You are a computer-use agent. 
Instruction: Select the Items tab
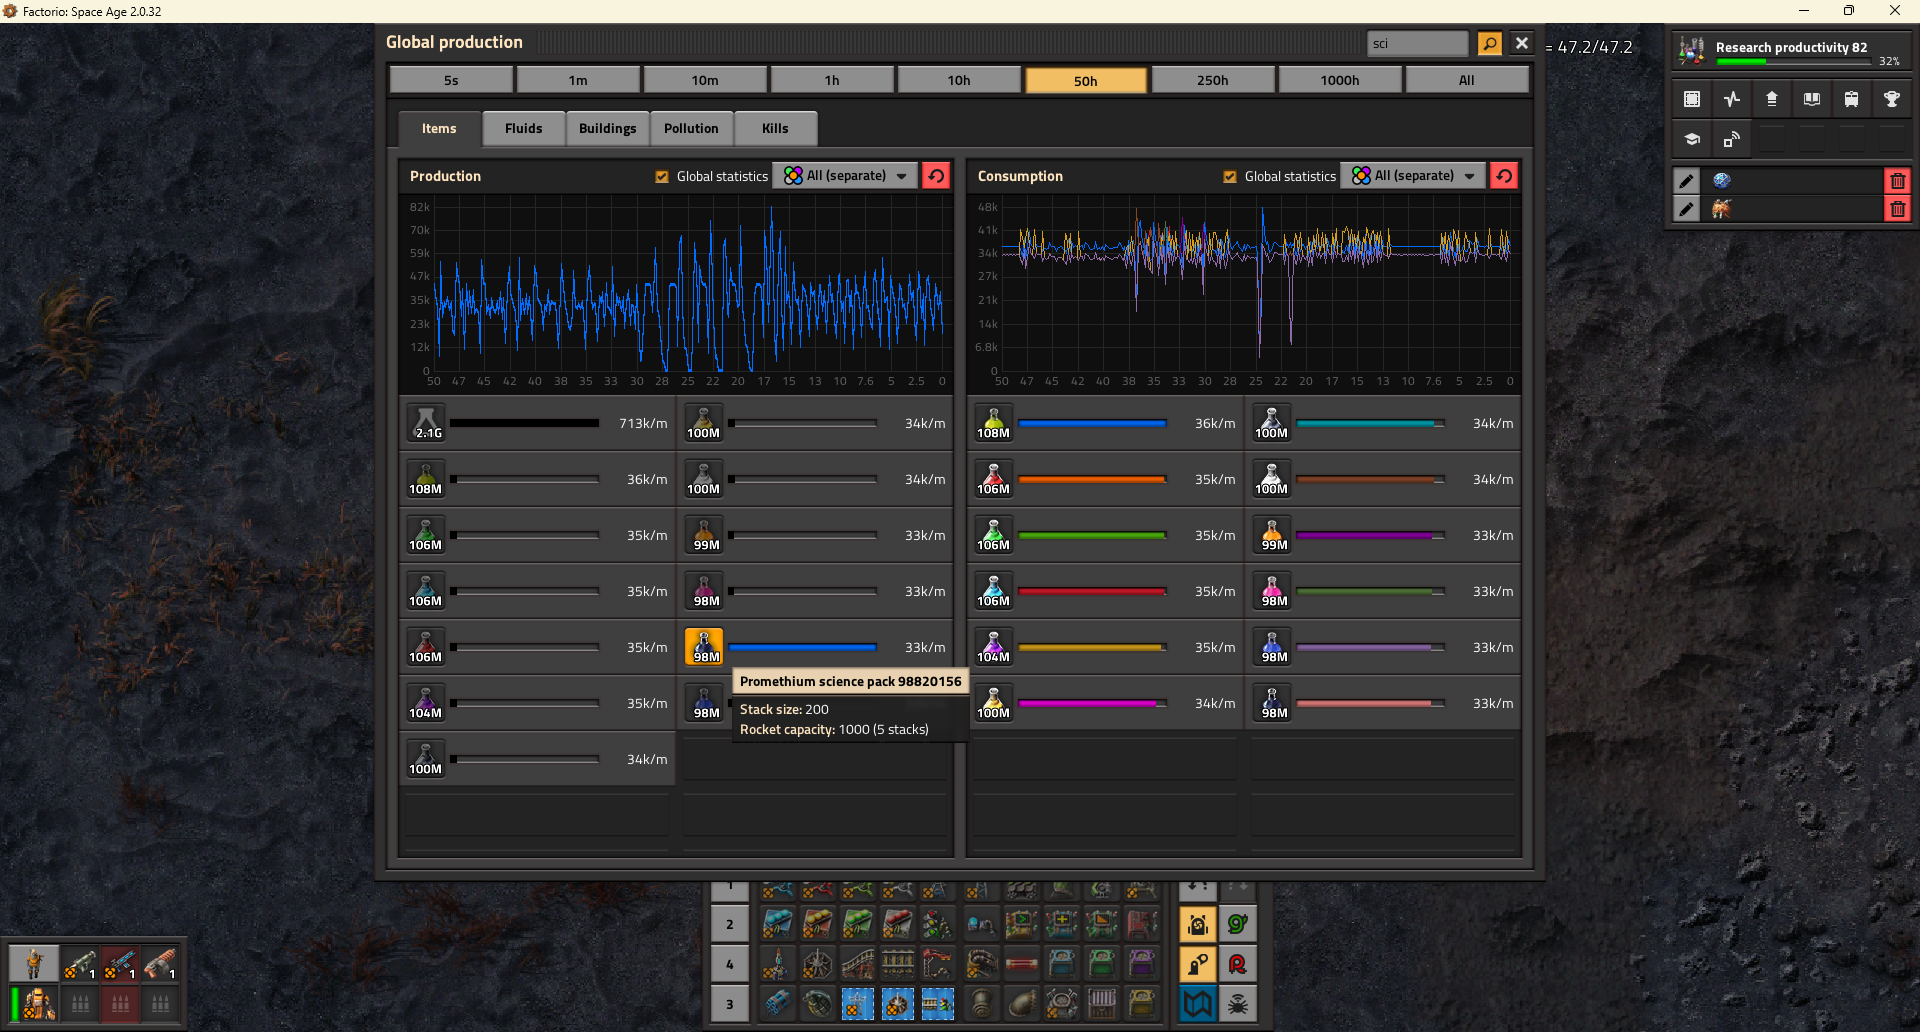click(x=439, y=129)
